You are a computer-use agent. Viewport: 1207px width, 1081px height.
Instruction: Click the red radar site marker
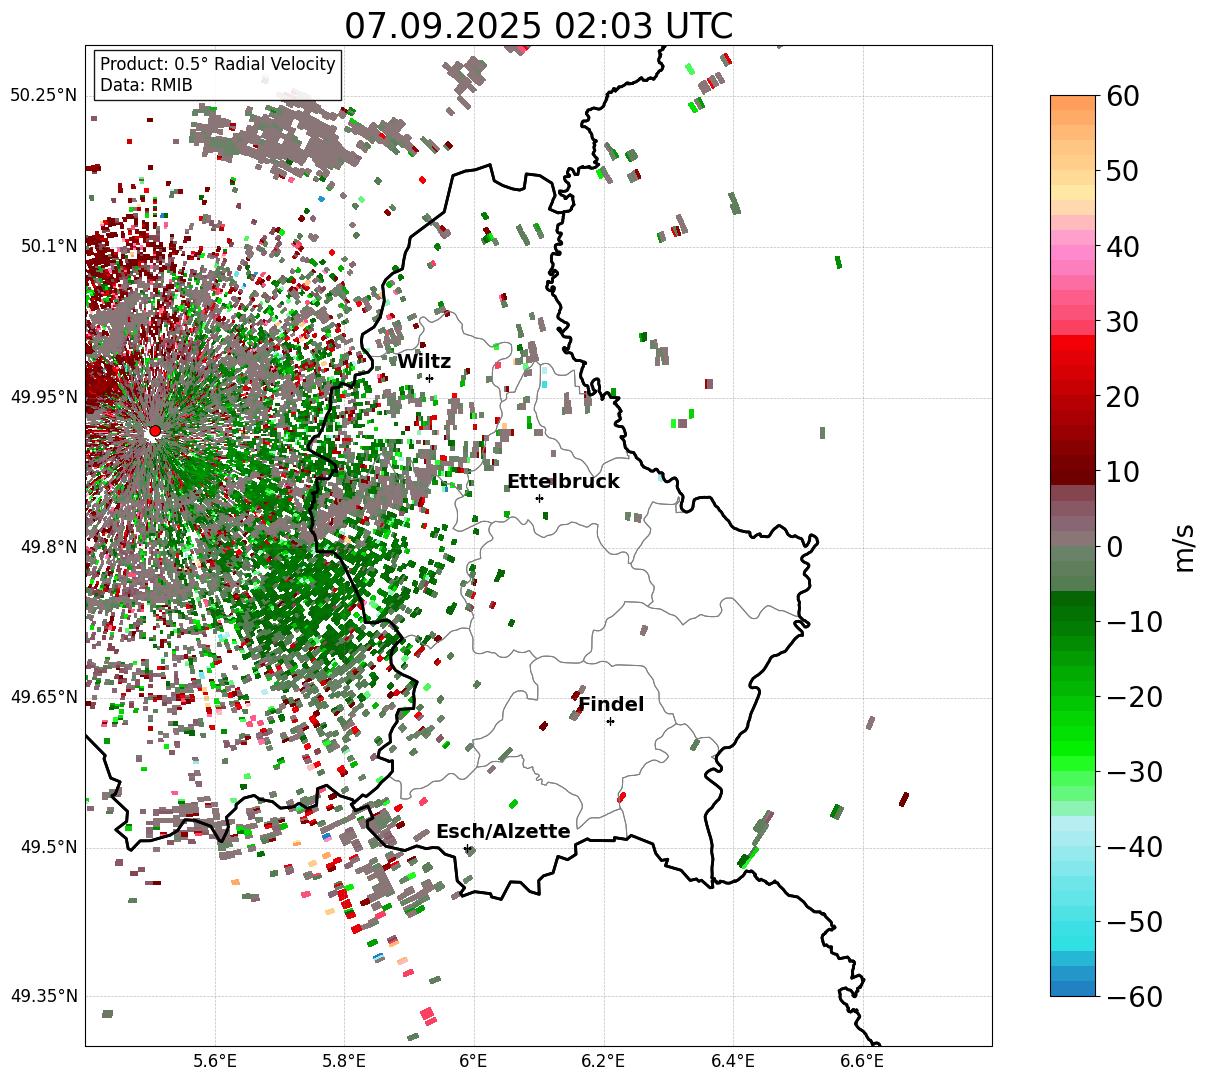point(155,431)
